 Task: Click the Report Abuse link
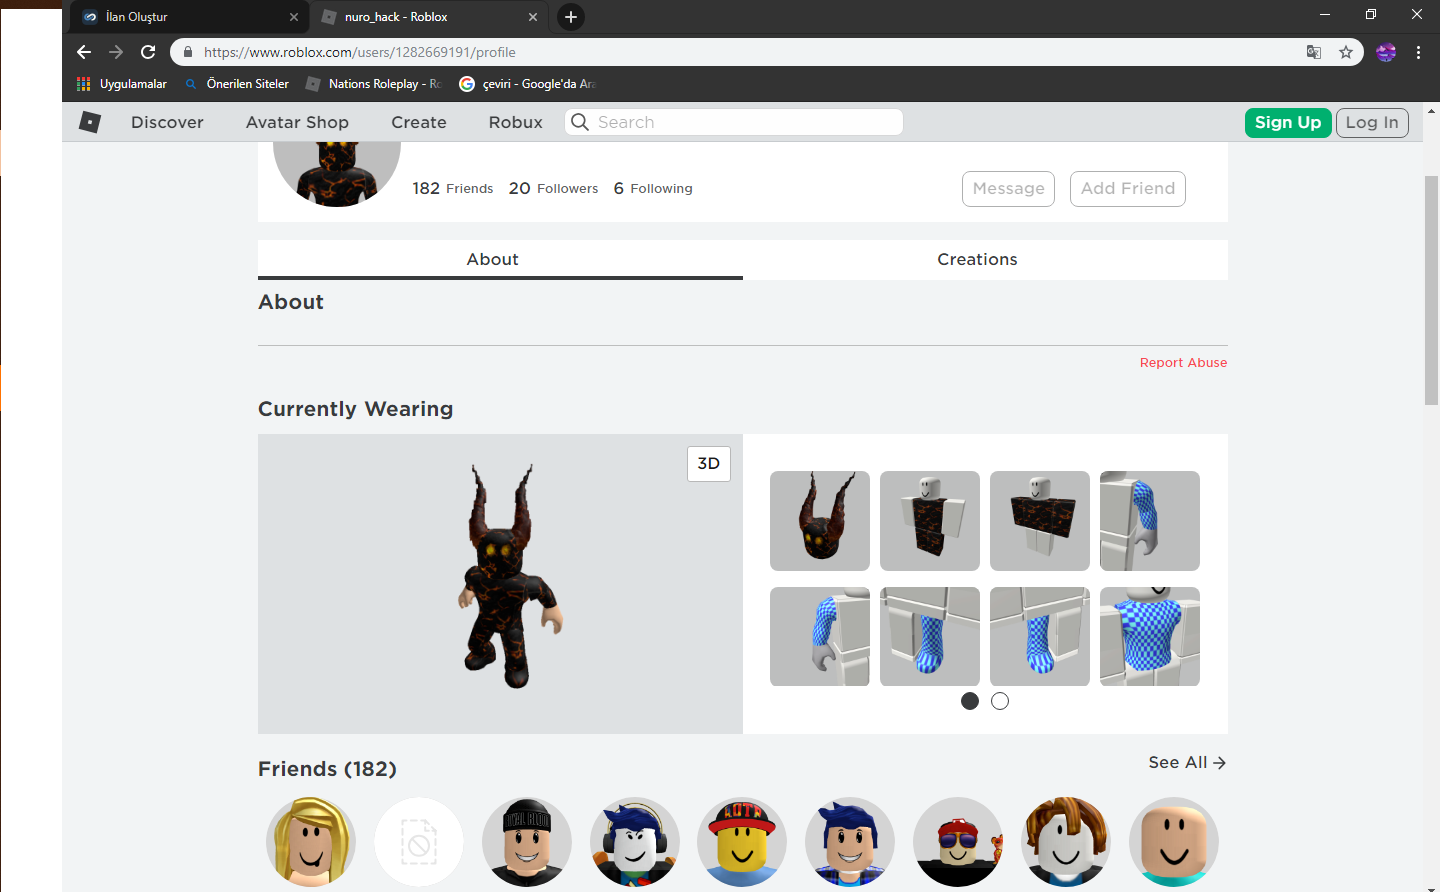[1183, 363]
